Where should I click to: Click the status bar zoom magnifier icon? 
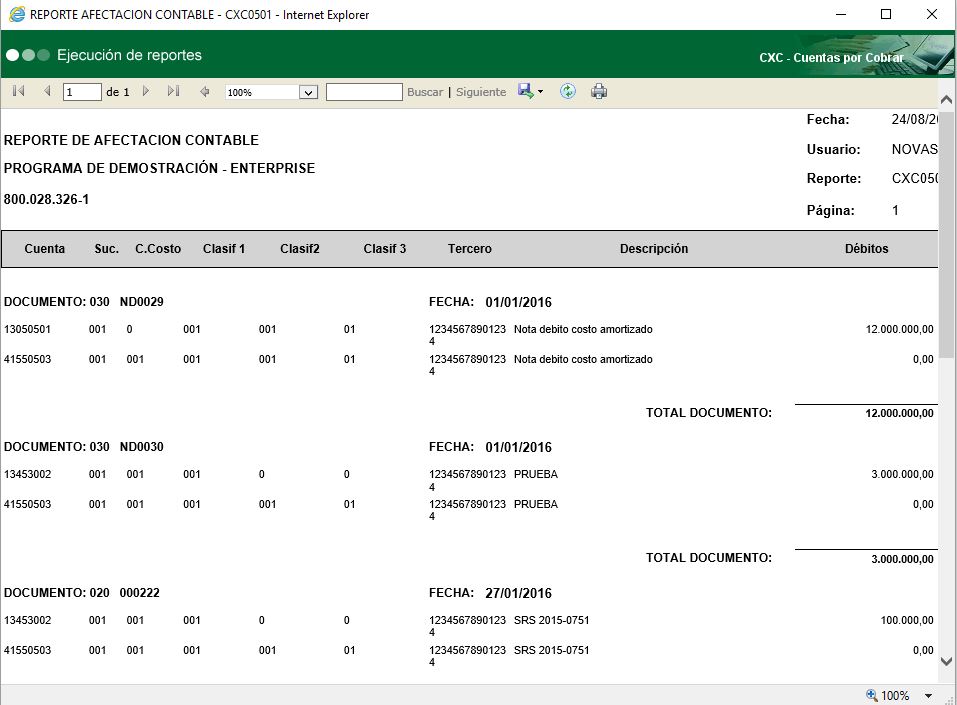pos(872,695)
